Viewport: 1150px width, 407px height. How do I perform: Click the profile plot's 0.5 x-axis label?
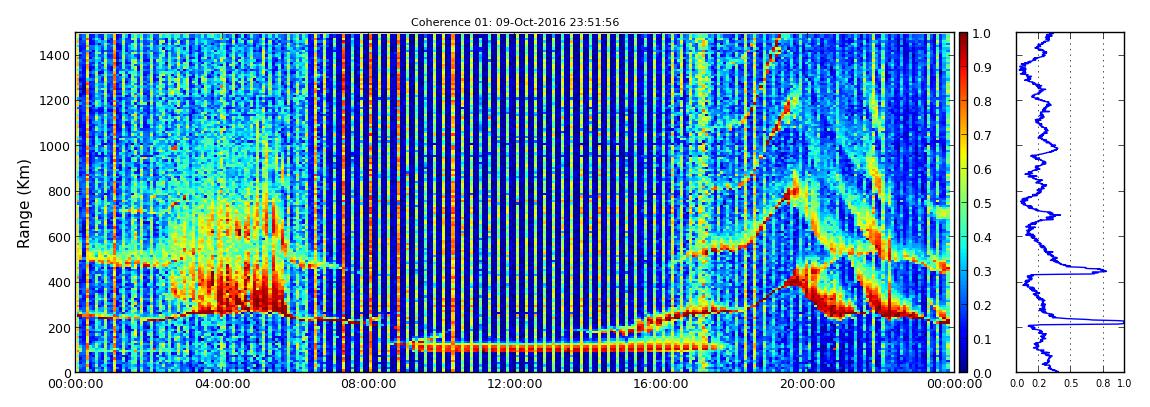click(1070, 384)
